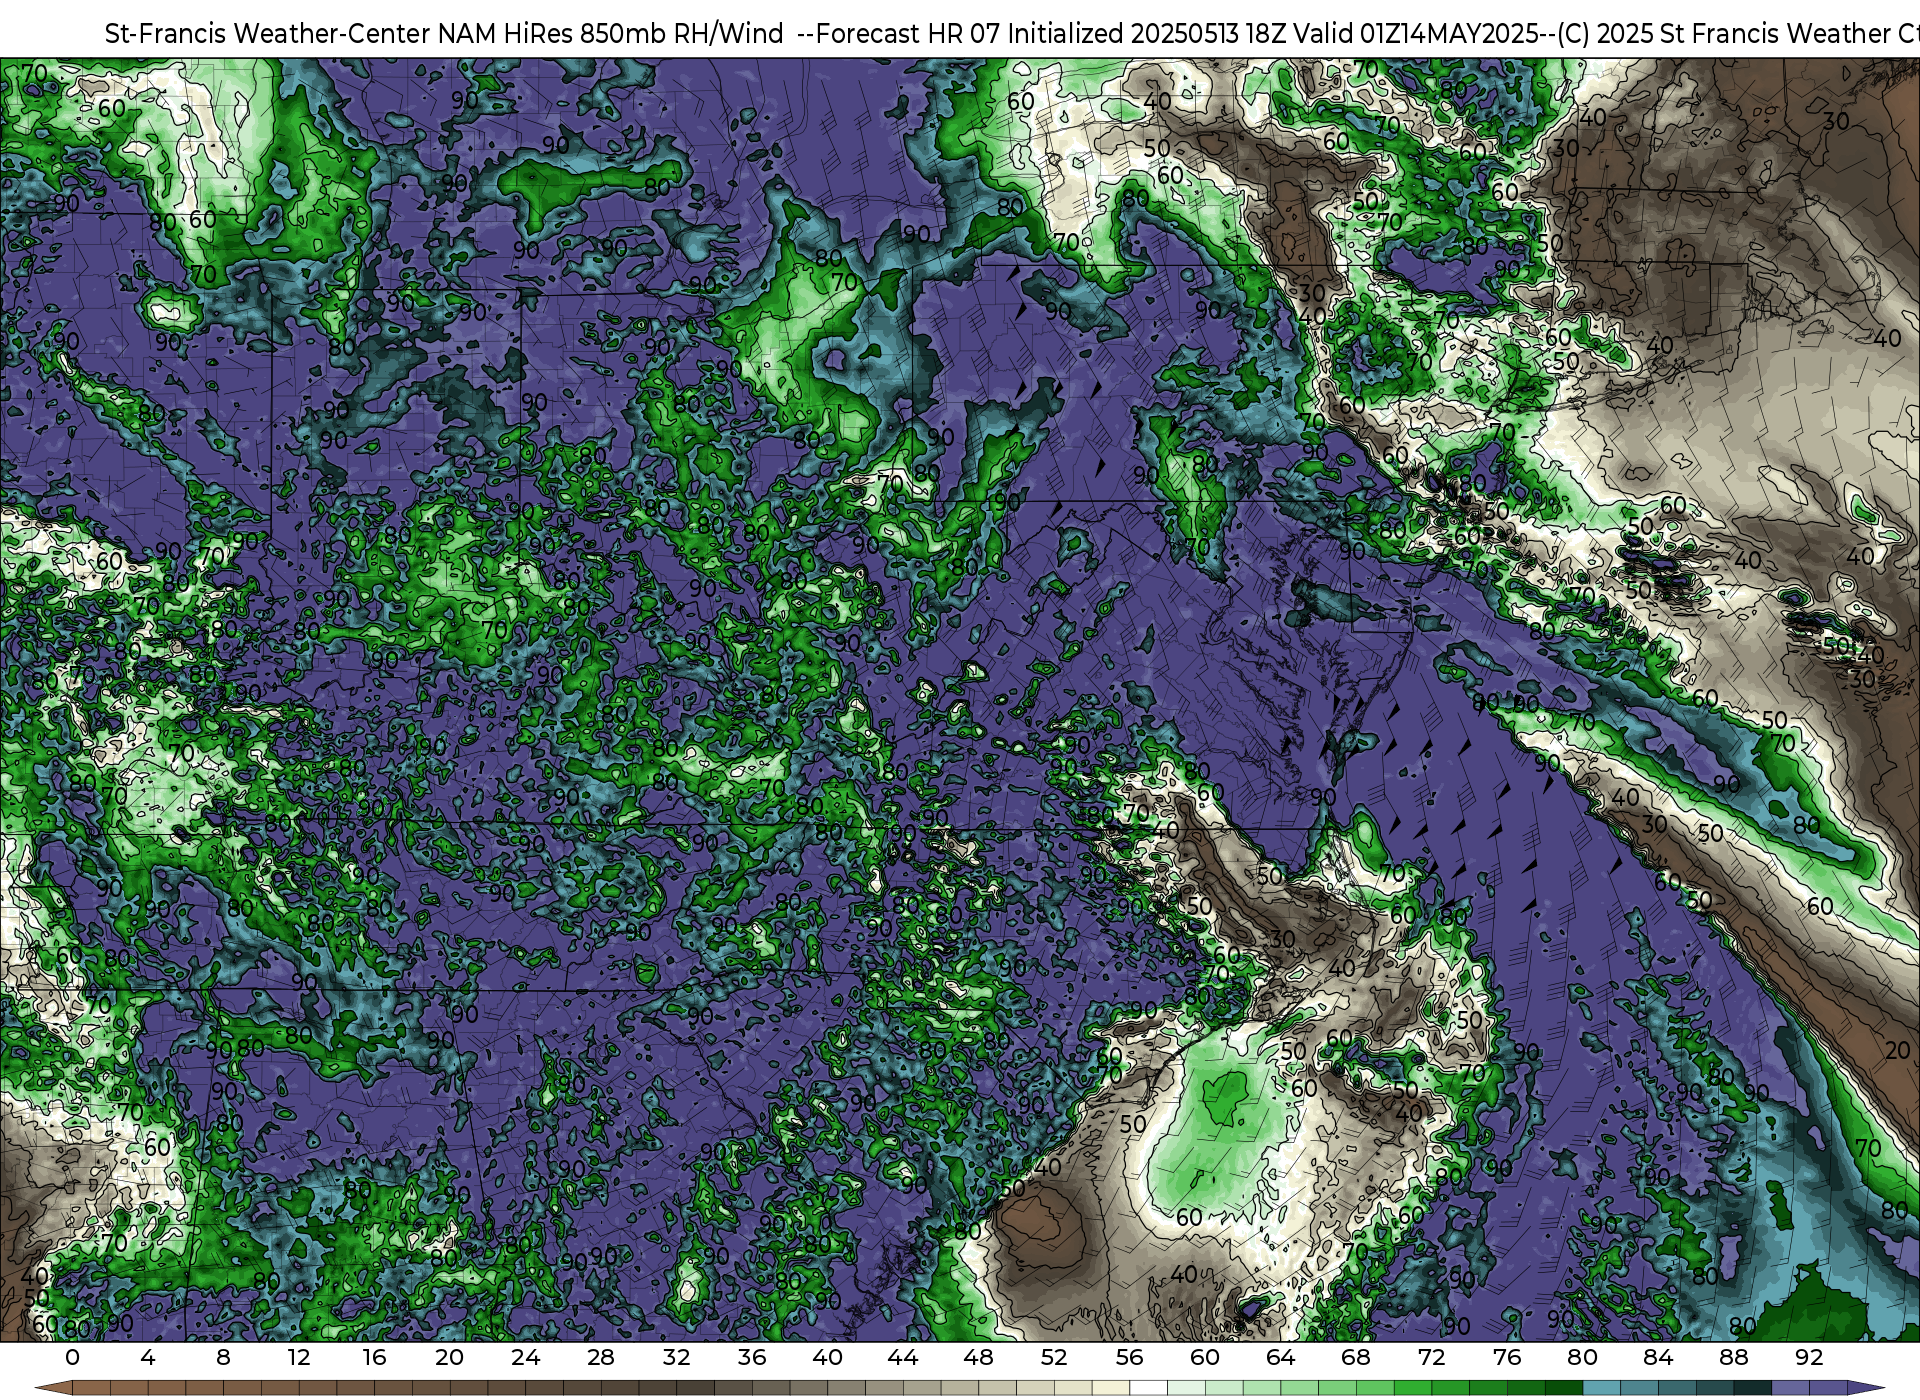Click the '84' label on the legend scale

(1658, 1357)
